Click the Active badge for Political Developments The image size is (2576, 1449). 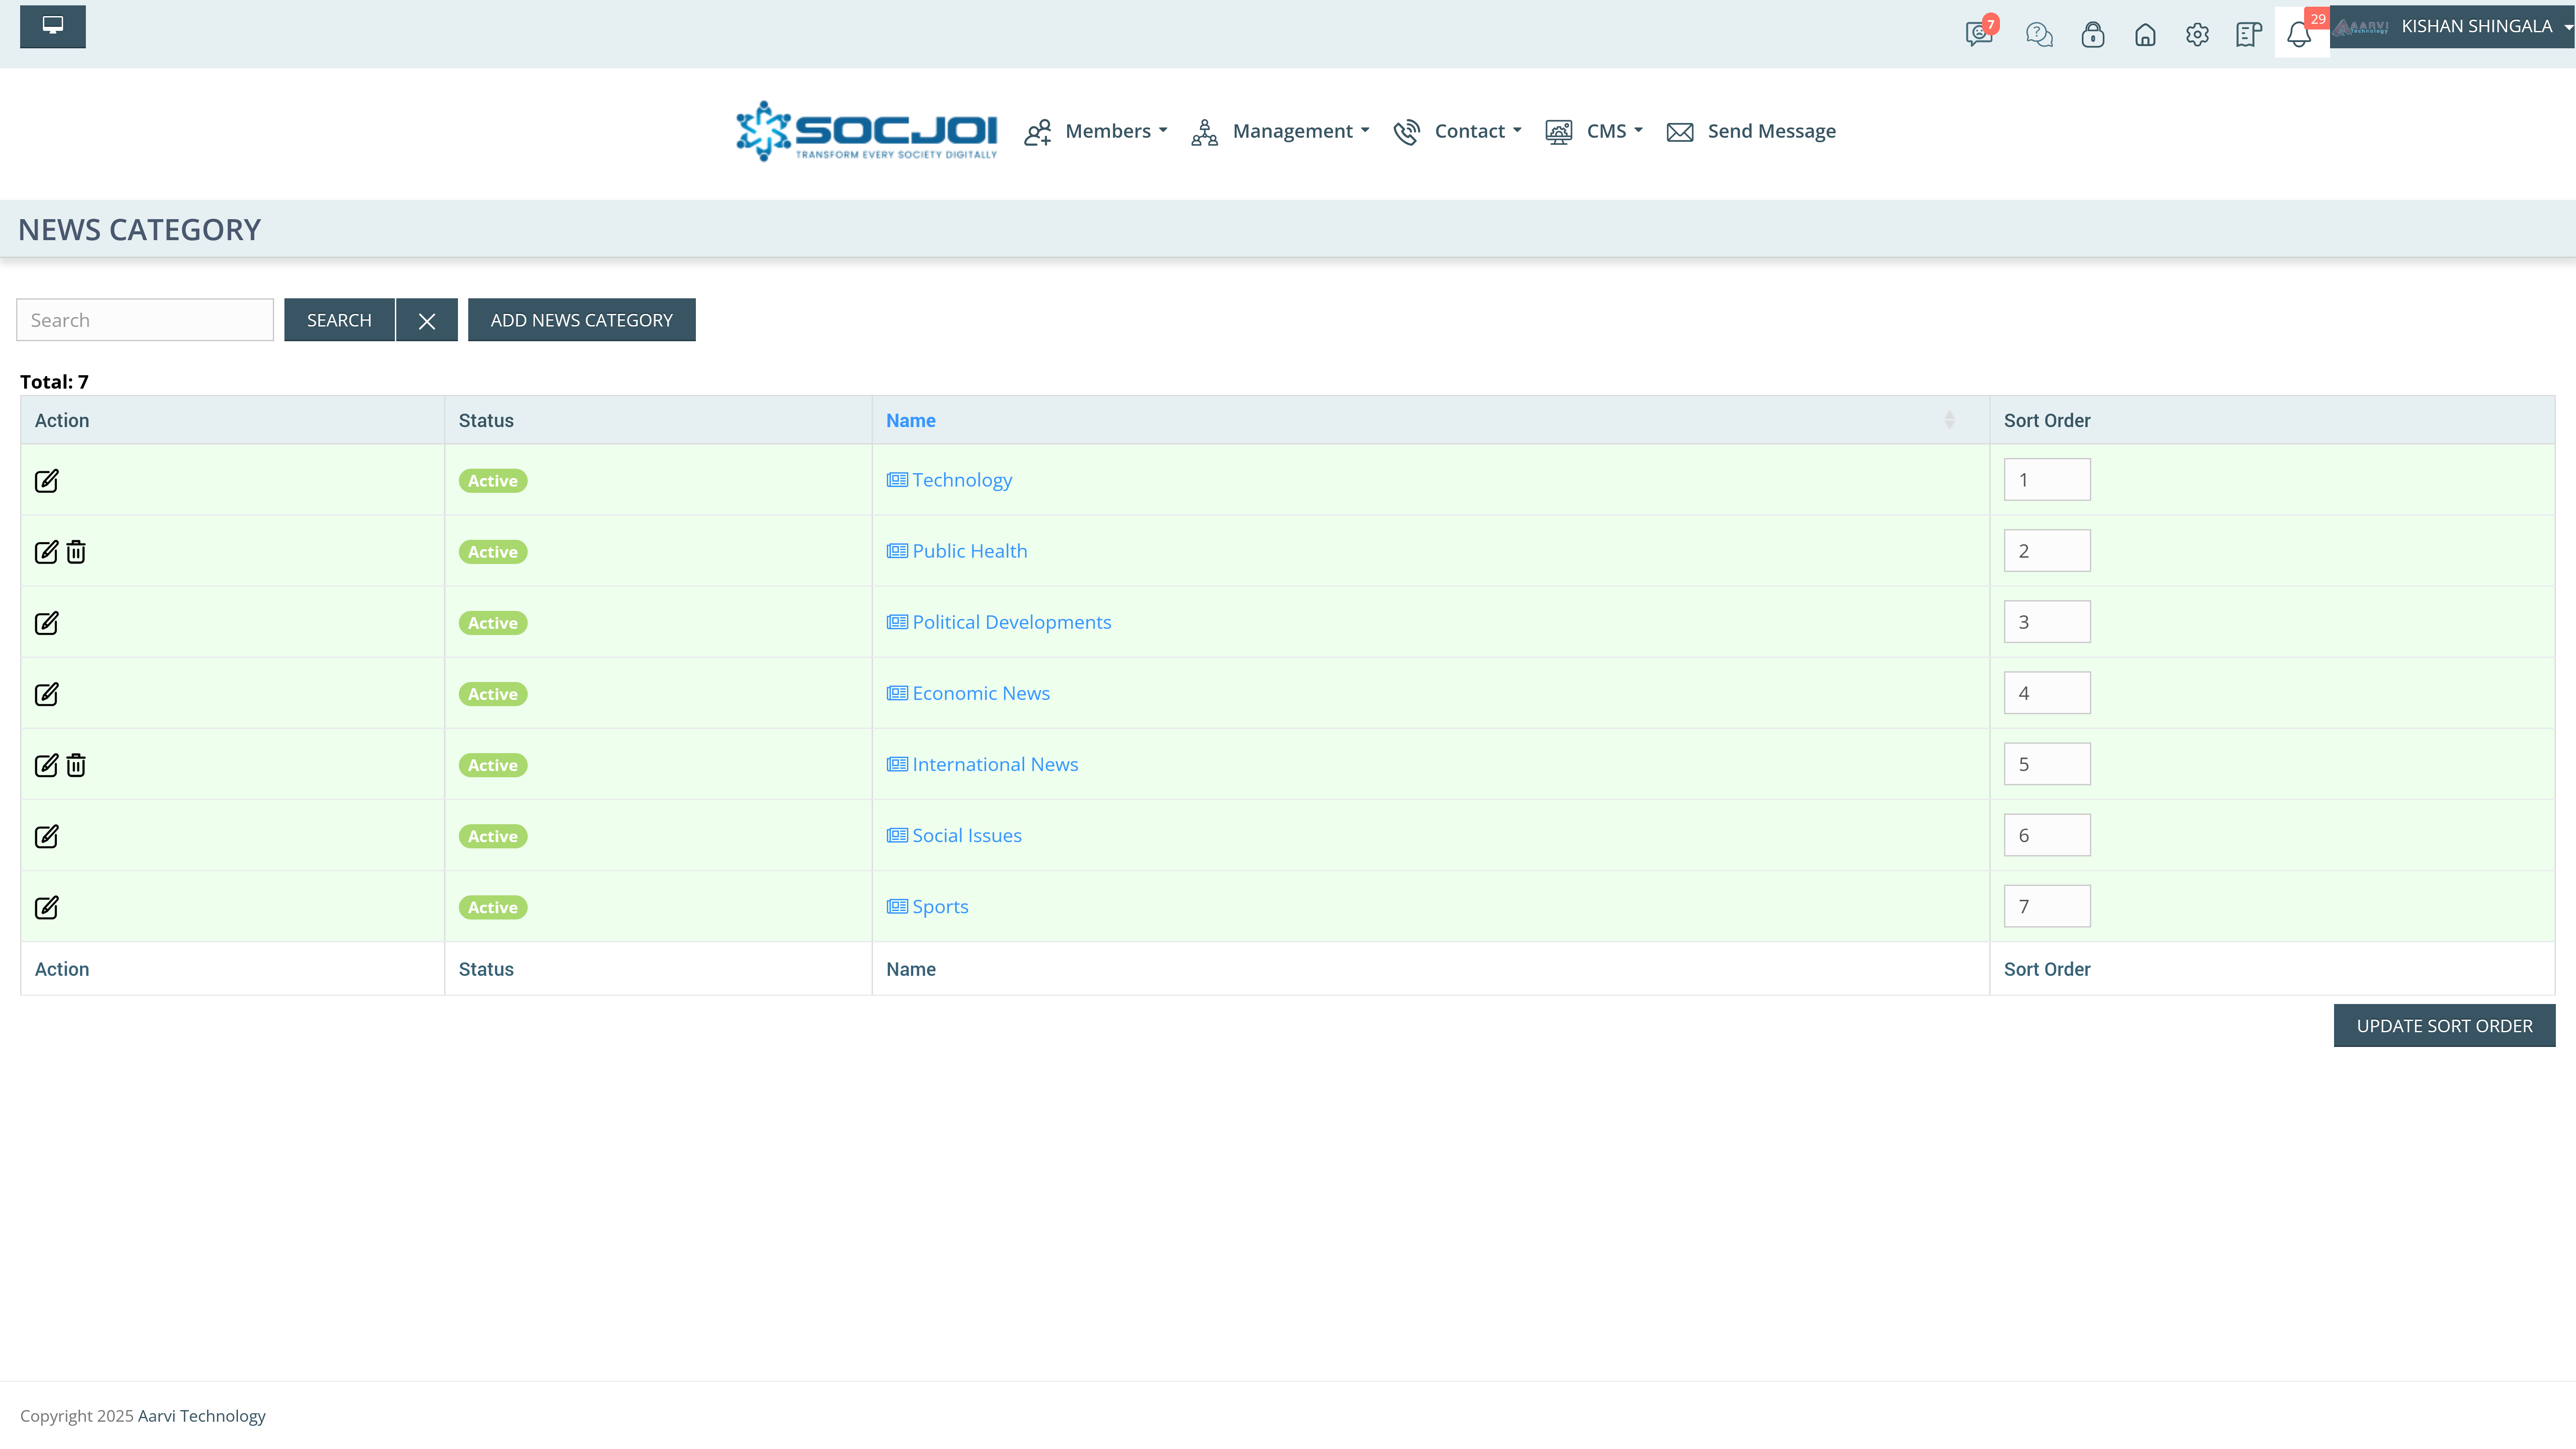tap(493, 623)
